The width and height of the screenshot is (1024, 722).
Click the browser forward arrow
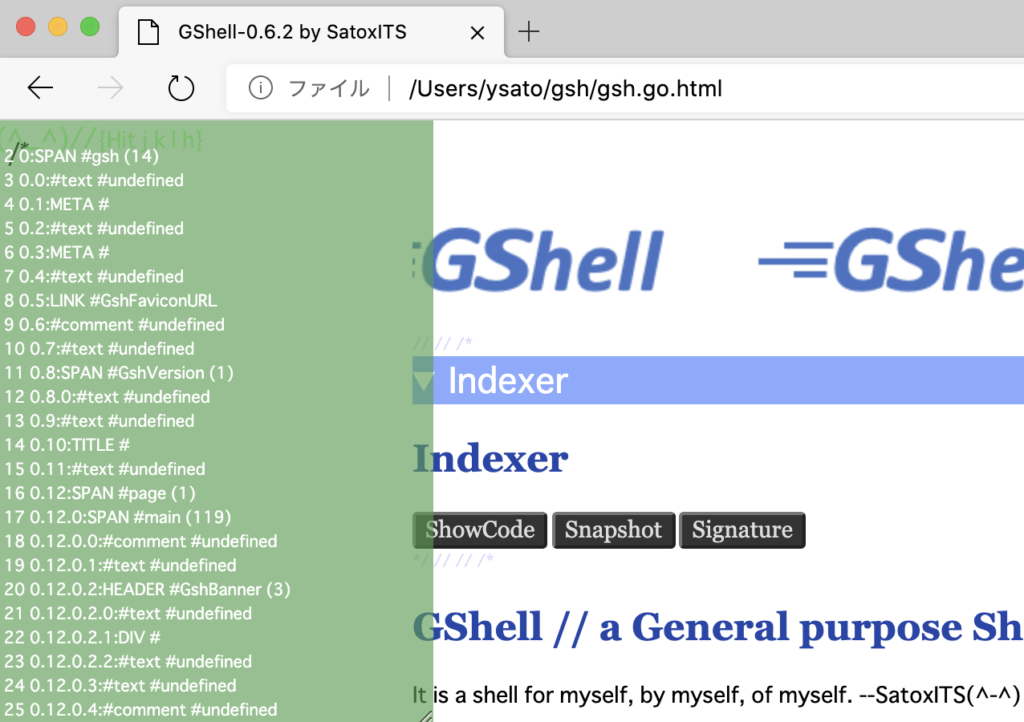pyautogui.click(x=110, y=89)
